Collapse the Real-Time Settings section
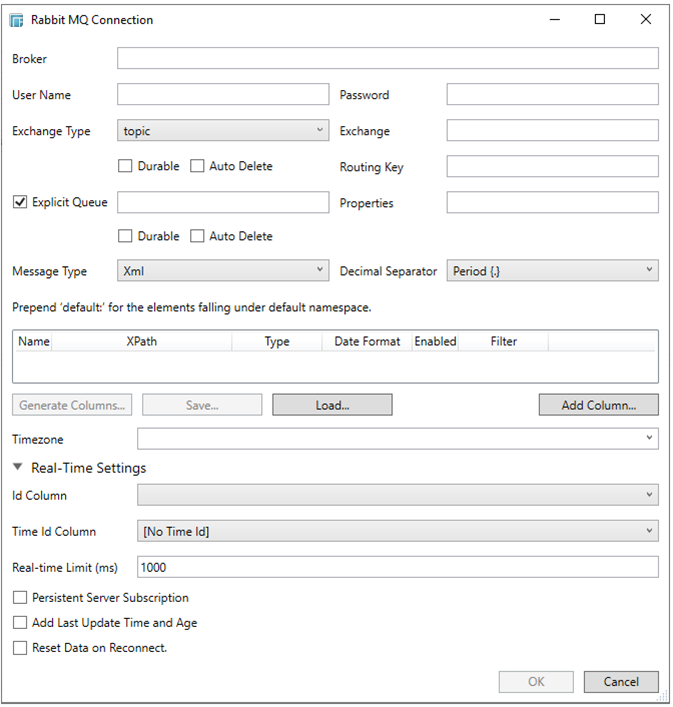The width and height of the screenshot is (673, 707). coord(18,468)
